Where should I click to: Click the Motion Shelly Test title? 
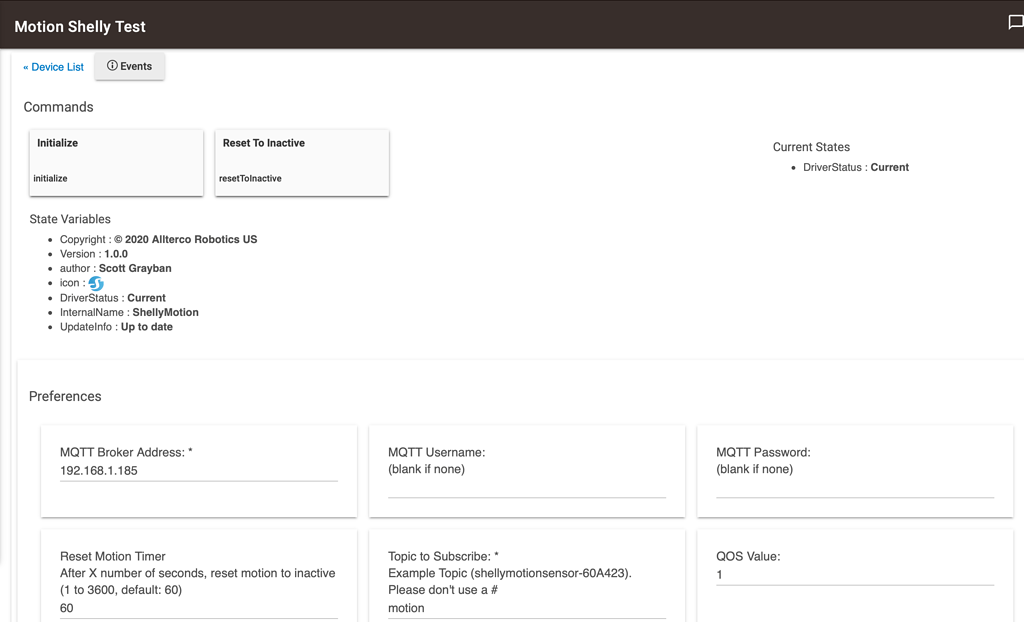(79, 27)
